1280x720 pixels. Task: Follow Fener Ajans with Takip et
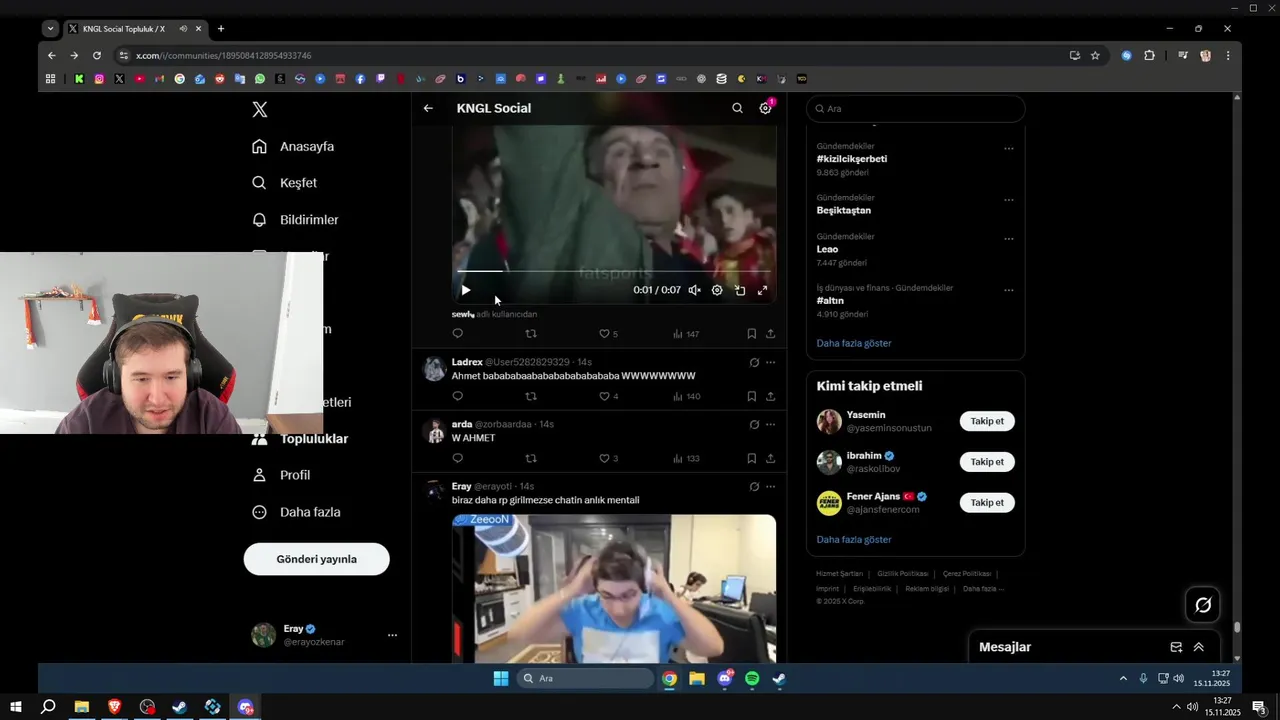coord(987,503)
